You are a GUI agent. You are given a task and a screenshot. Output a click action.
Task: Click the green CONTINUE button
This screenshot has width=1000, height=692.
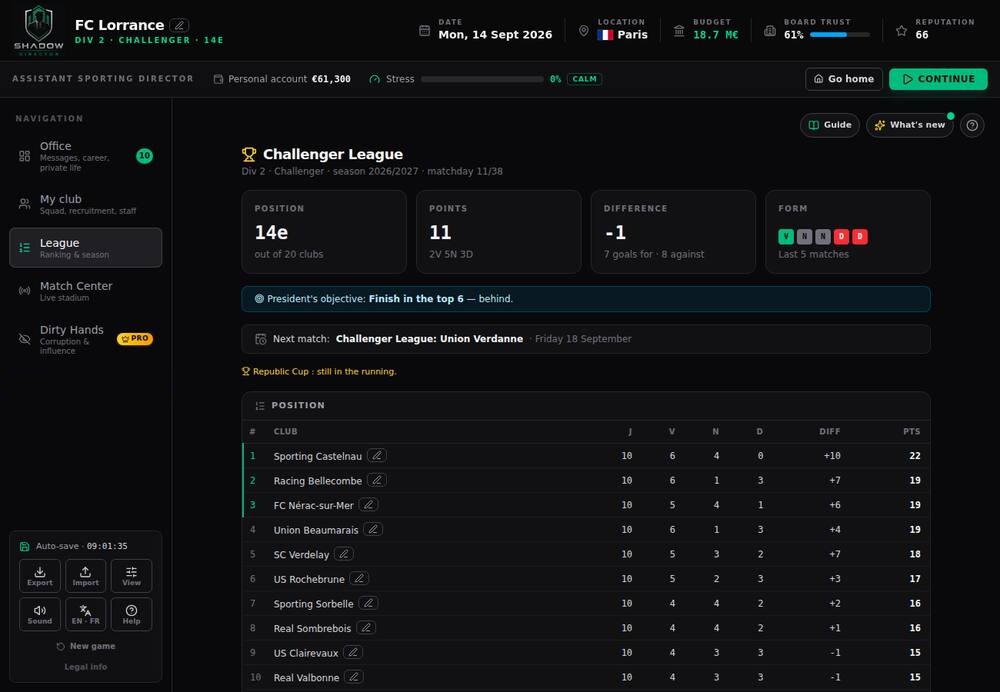[x=938, y=79]
